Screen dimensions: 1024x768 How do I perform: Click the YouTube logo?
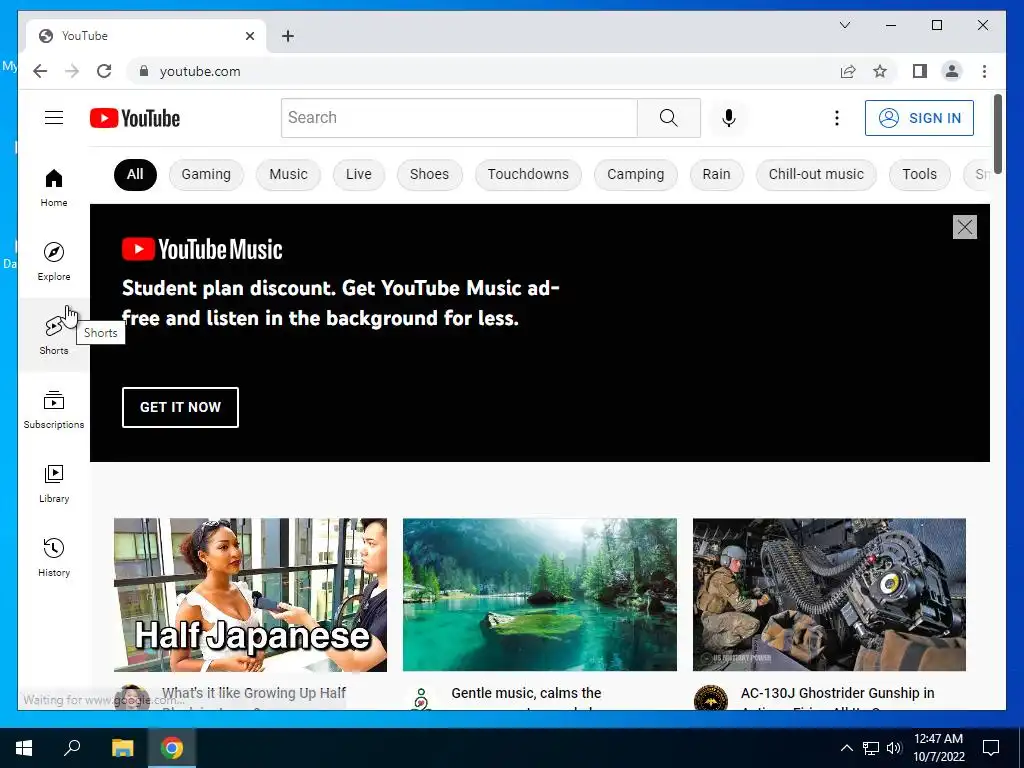point(135,118)
